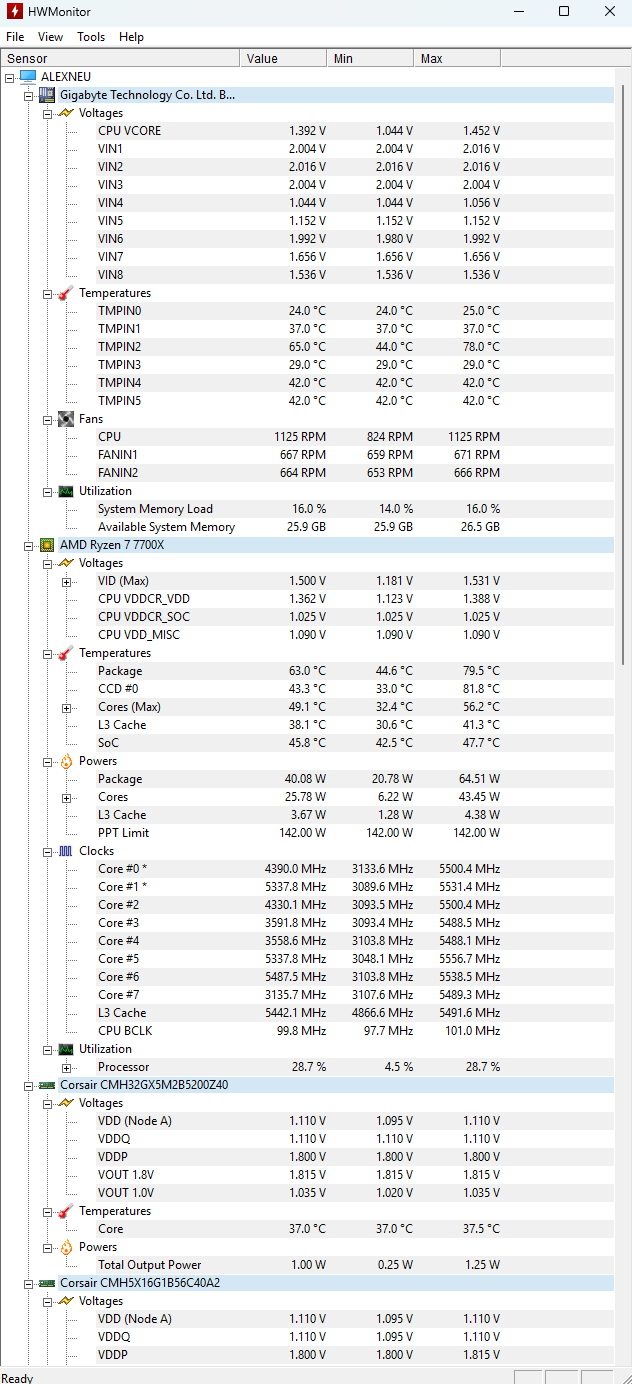Collapse the AMD Ryzen 7 7700X node
Image resolution: width=632 pixels, height=1384 pixels.
click(x=29, y=545)
